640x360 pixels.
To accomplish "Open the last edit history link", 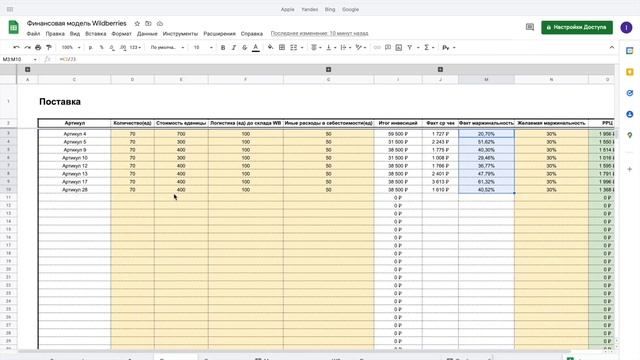I will pos(319,33).
